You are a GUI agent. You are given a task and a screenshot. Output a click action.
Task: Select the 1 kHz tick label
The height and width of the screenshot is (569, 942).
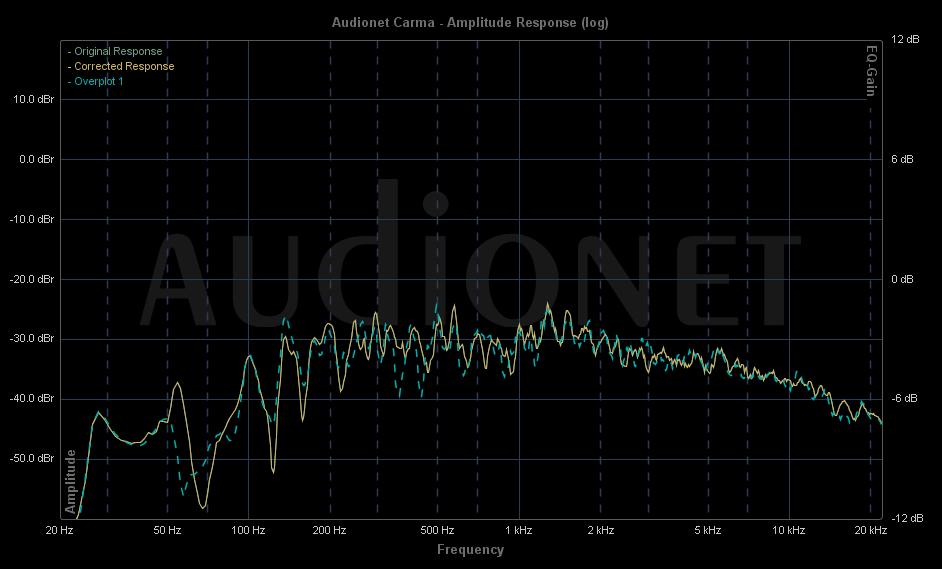tap(518, 529)
